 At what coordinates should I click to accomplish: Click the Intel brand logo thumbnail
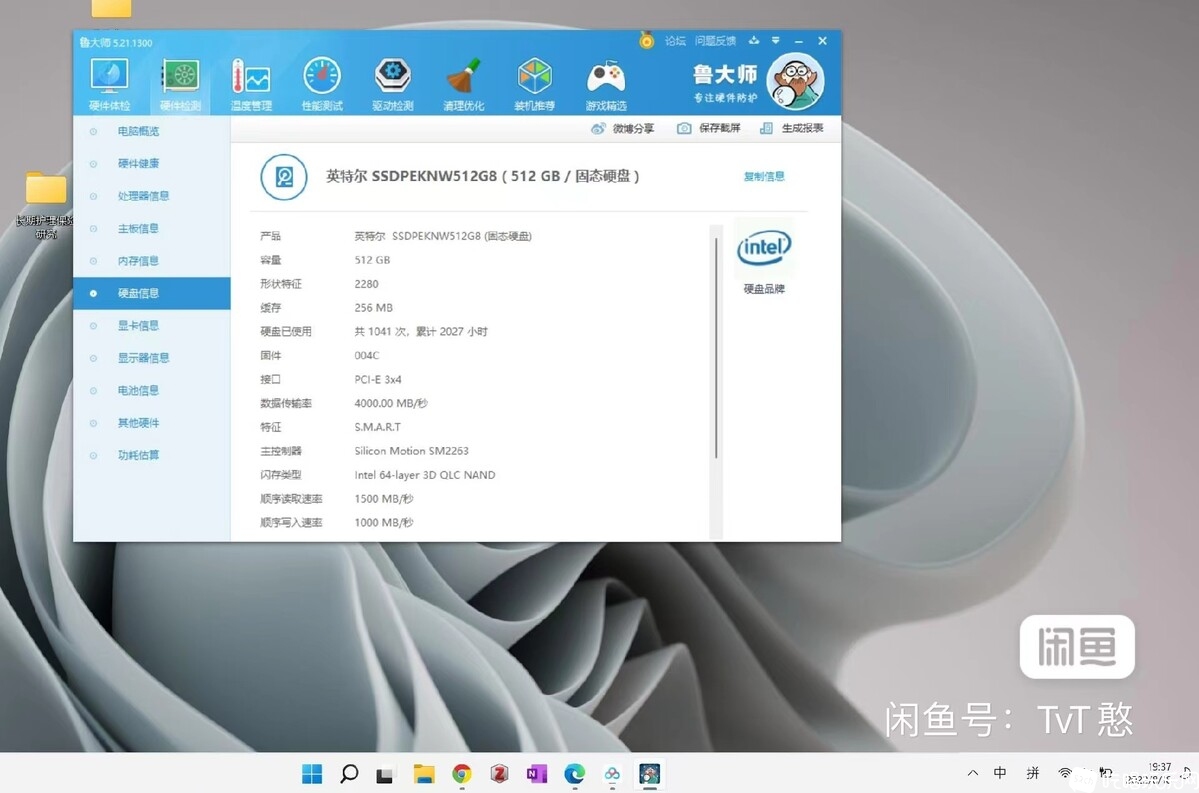click(x=764, y=248)
